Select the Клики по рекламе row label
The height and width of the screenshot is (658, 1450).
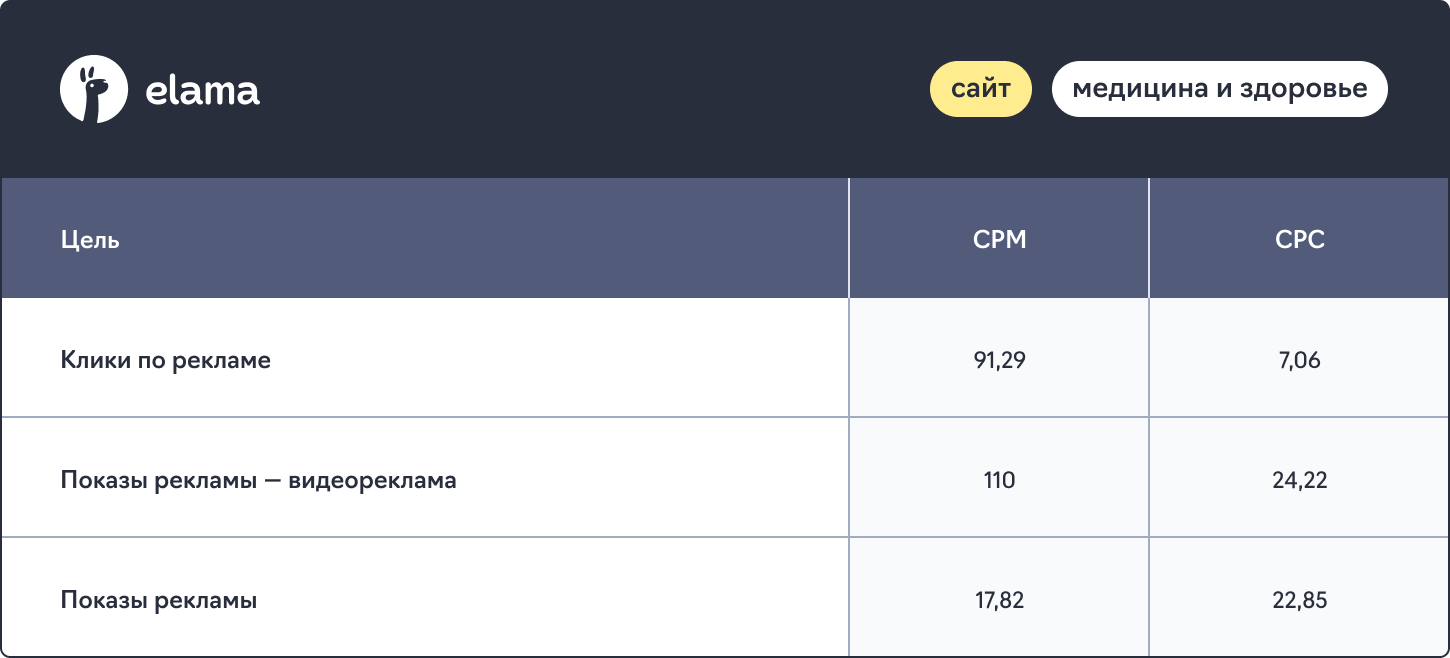[x=166, y=360]
